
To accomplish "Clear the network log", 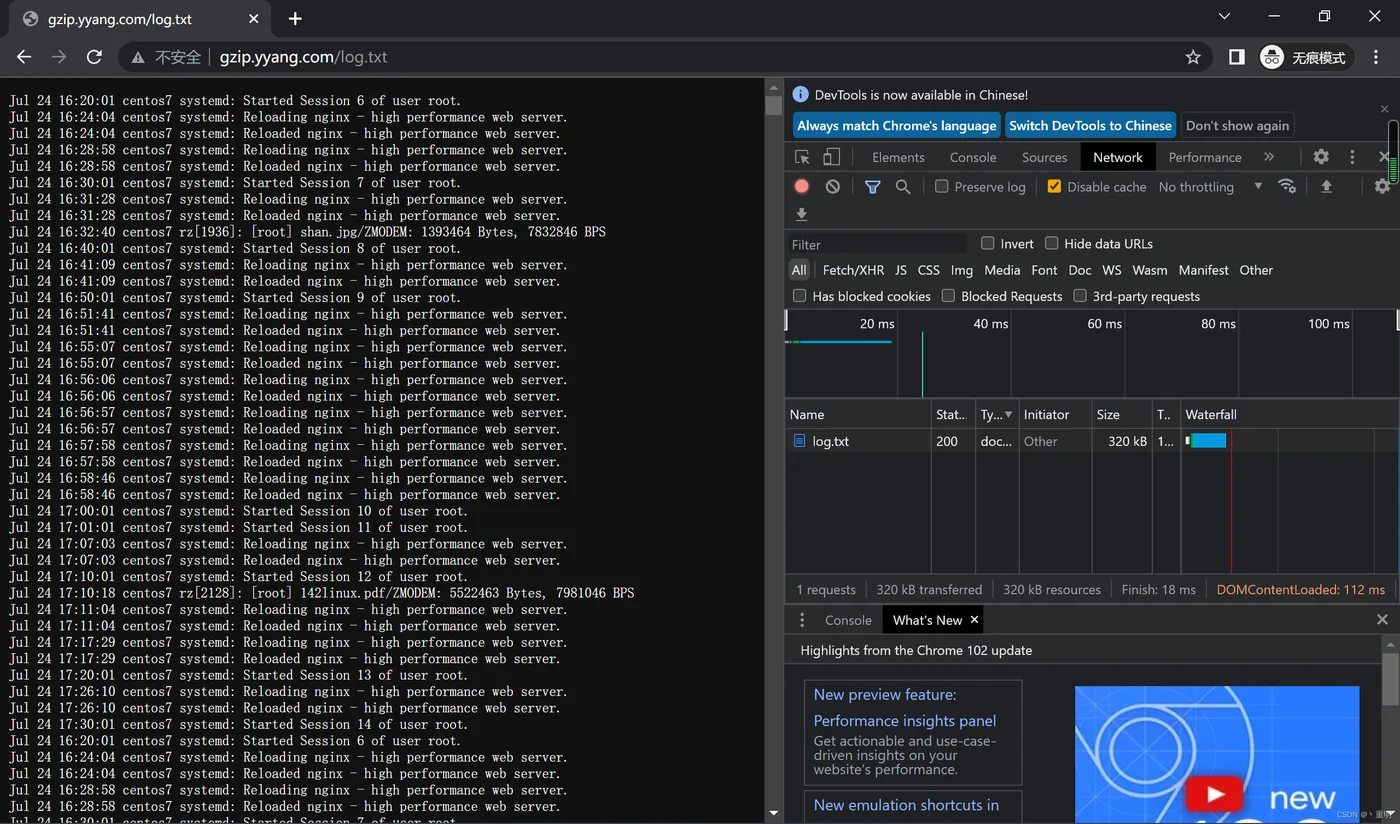I will (x=832, y=186).
